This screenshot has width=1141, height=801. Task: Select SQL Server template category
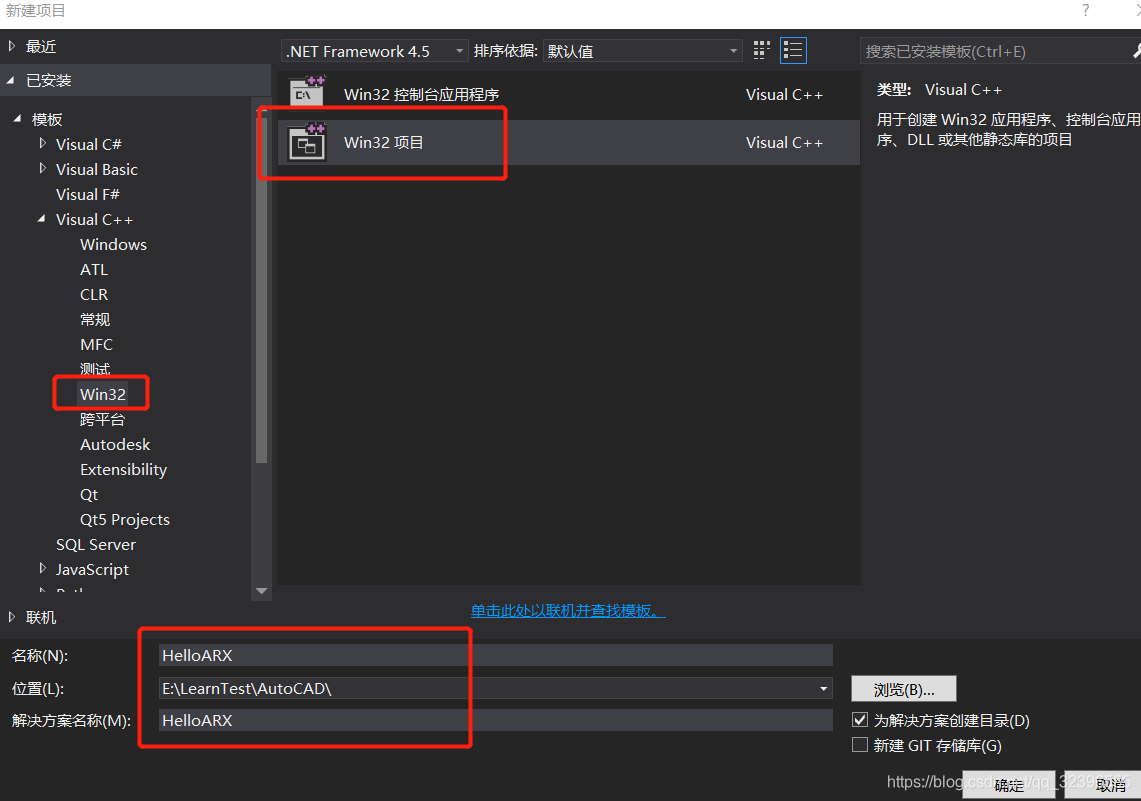95,544
